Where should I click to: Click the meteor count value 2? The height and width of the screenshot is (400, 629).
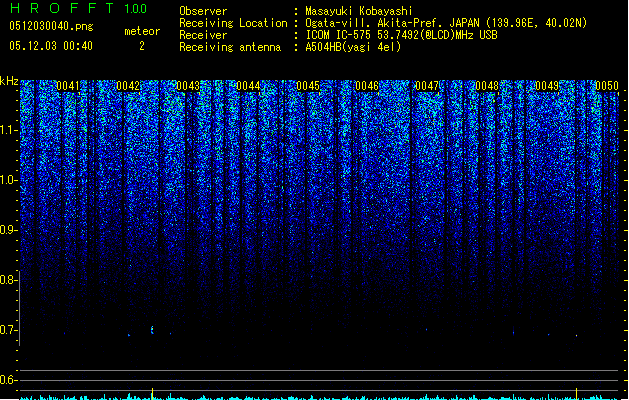tap(142, 46)
